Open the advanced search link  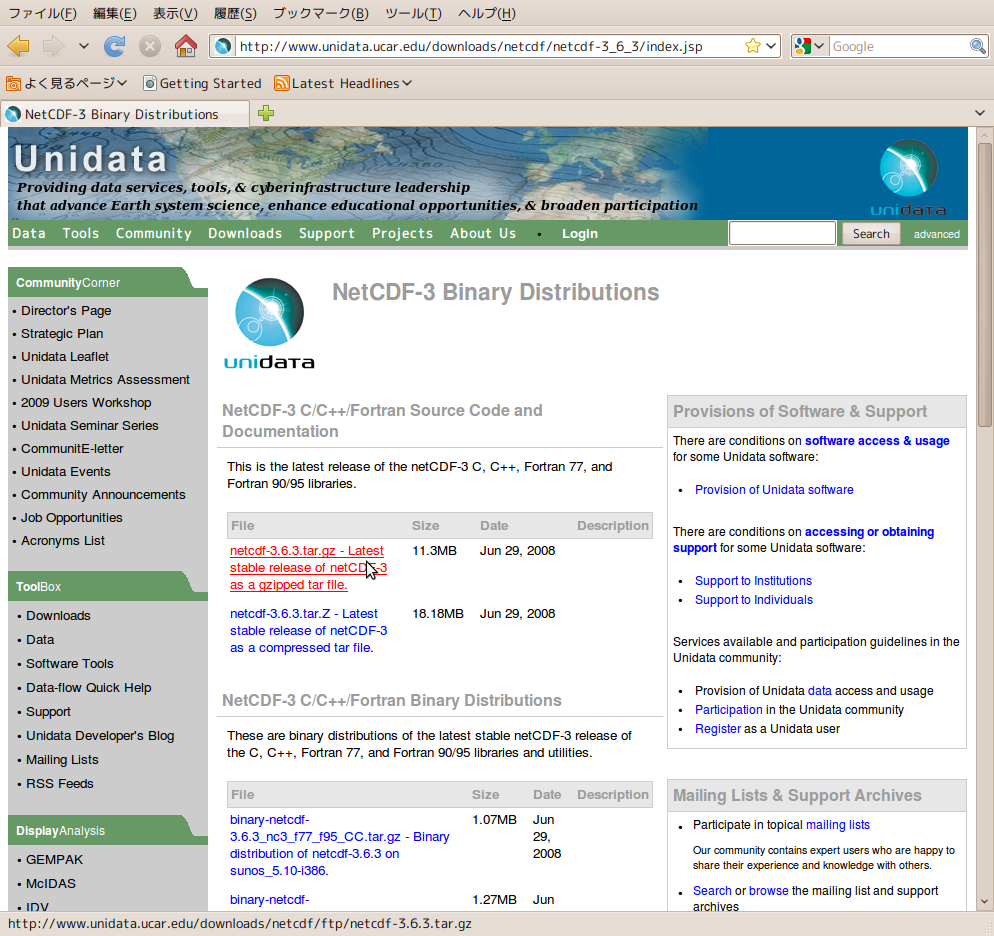pyautogui.click(x=936, y=234)
